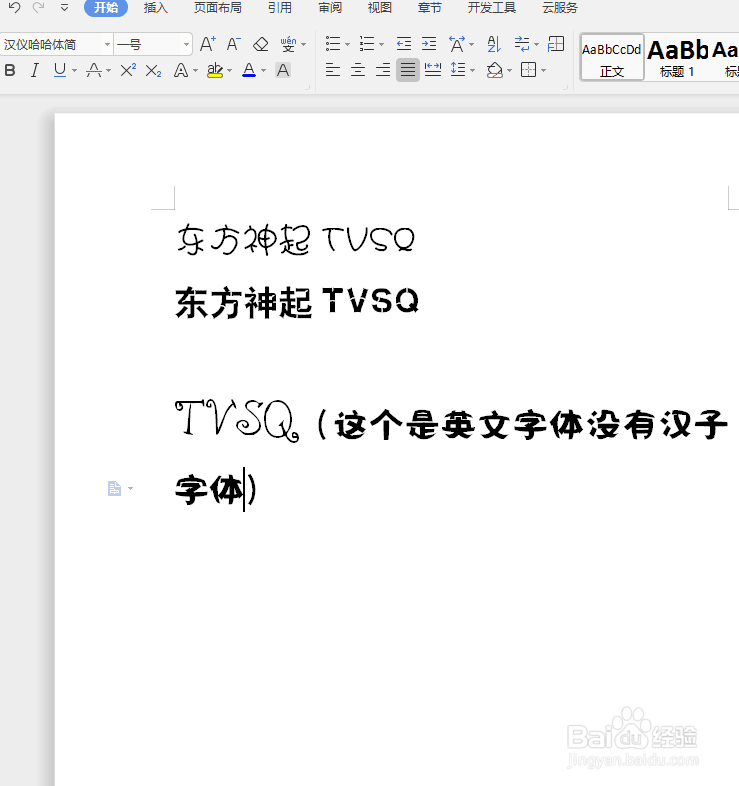
Task: Select justified alignment
Action: 408,70
